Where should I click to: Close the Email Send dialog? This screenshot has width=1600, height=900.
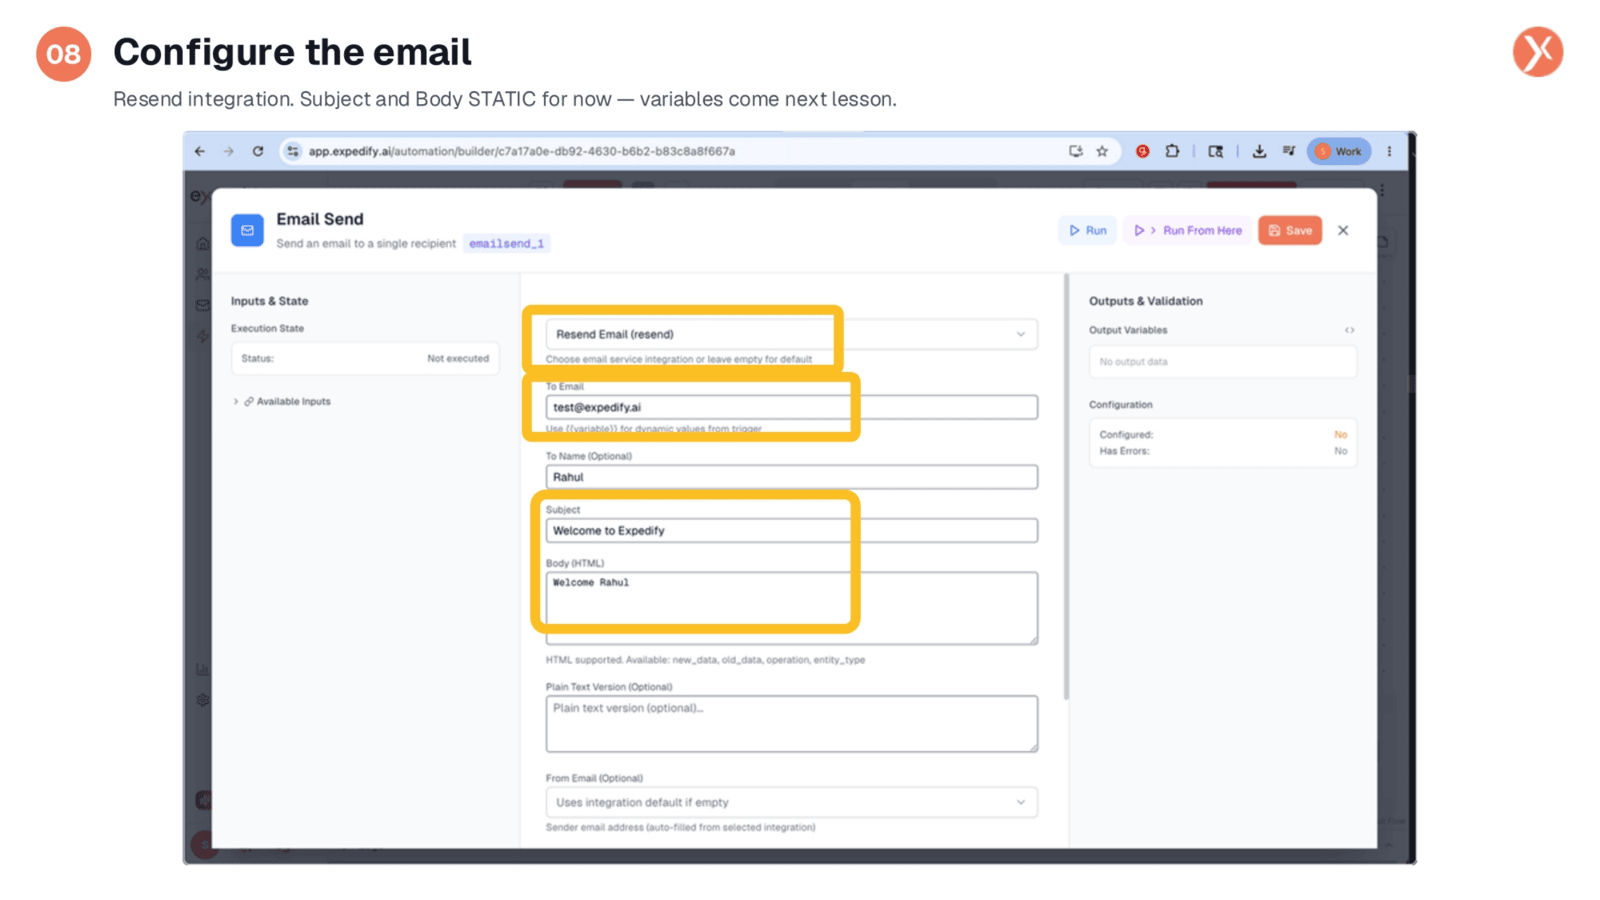click(1343, 230)
